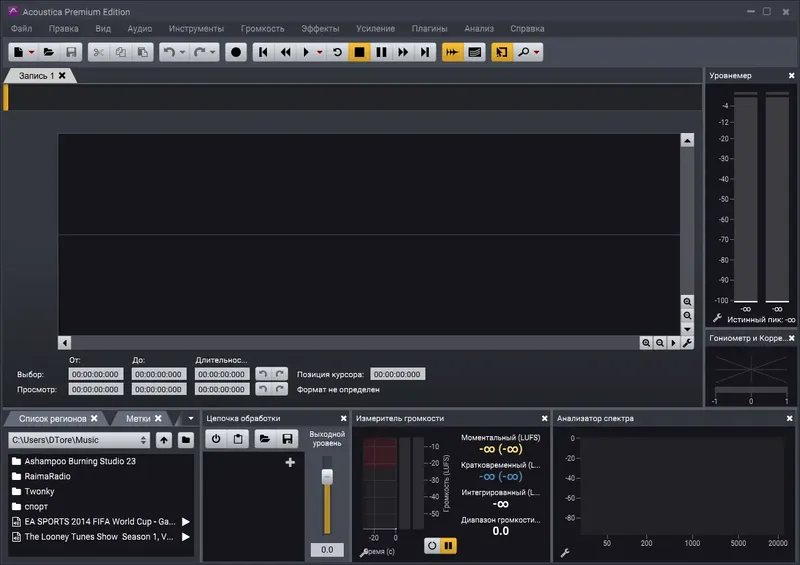Add an effect with the plus icon
800x565 pixels.
tap(290, 462)
